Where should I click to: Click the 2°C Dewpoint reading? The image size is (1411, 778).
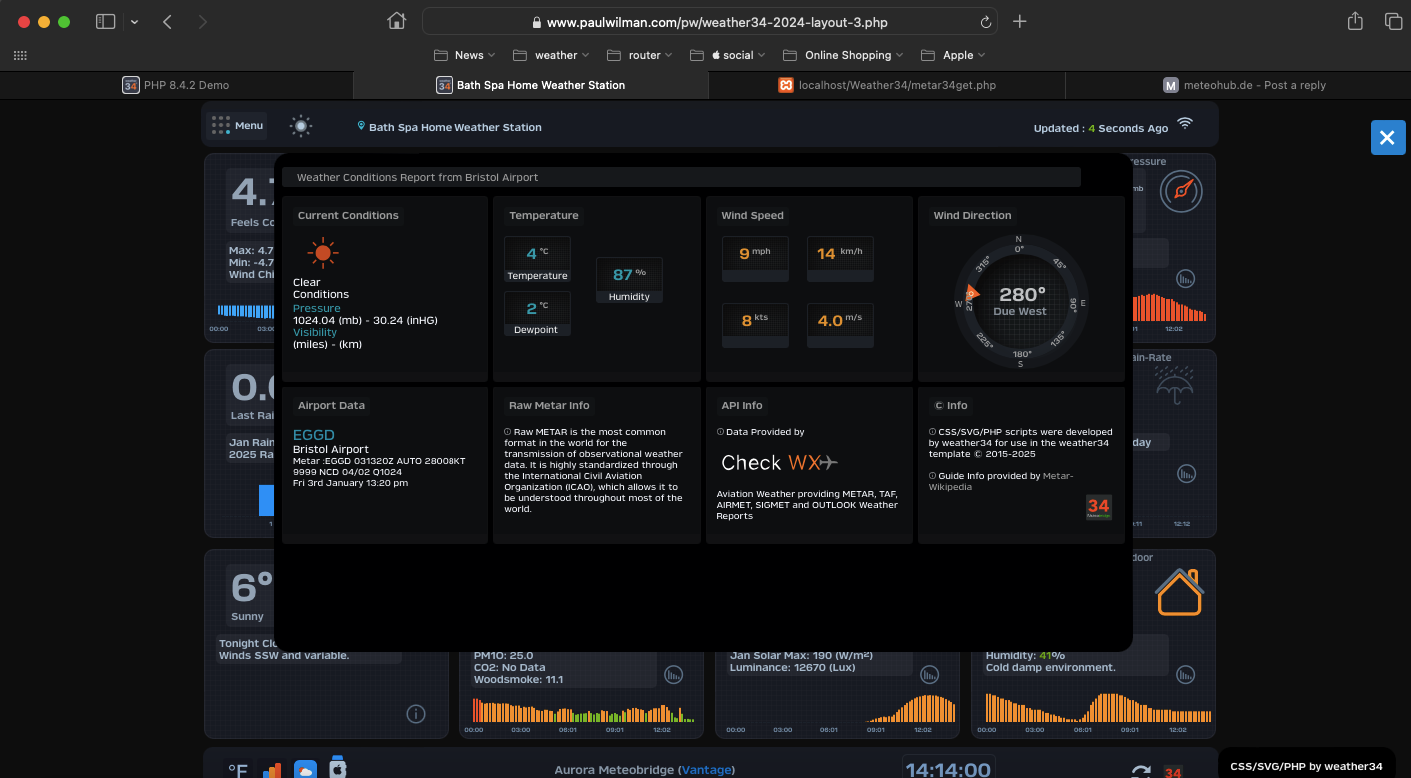(537, 314)
